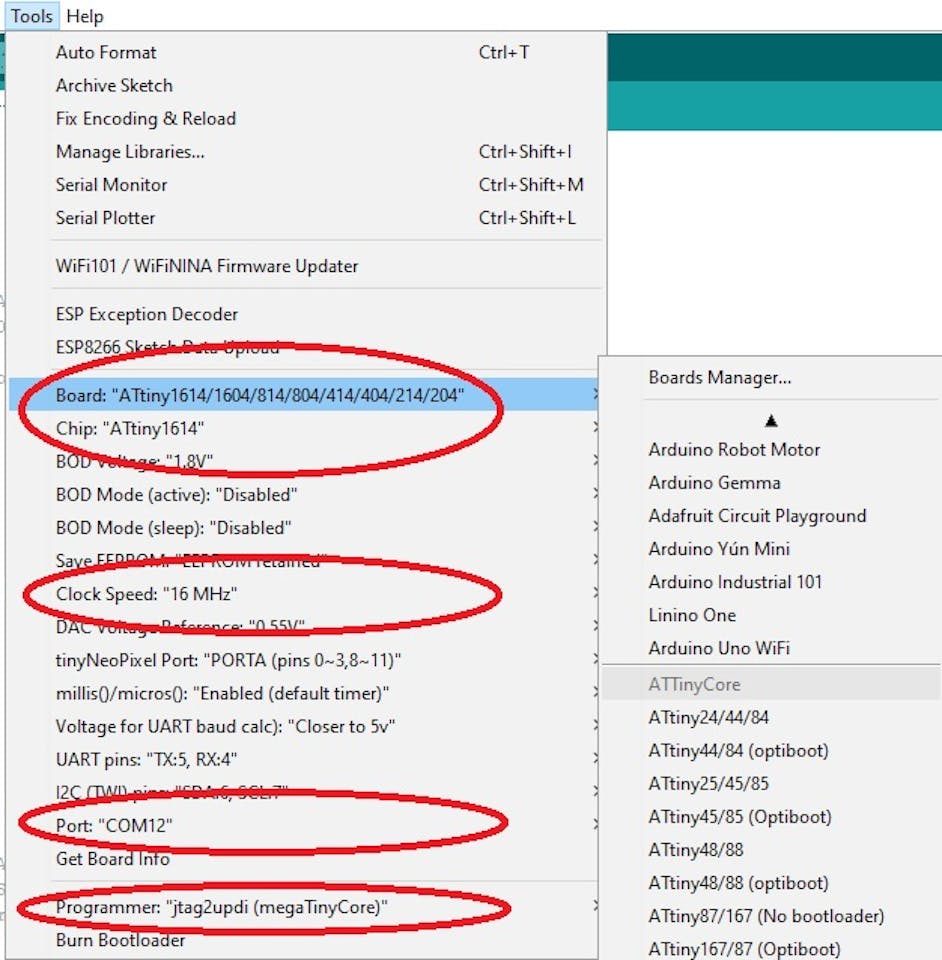Open WiFi101 / WiFiNINA Firmware Updater
The width and height of the screenshot is (942, 960).
(304, 266)
